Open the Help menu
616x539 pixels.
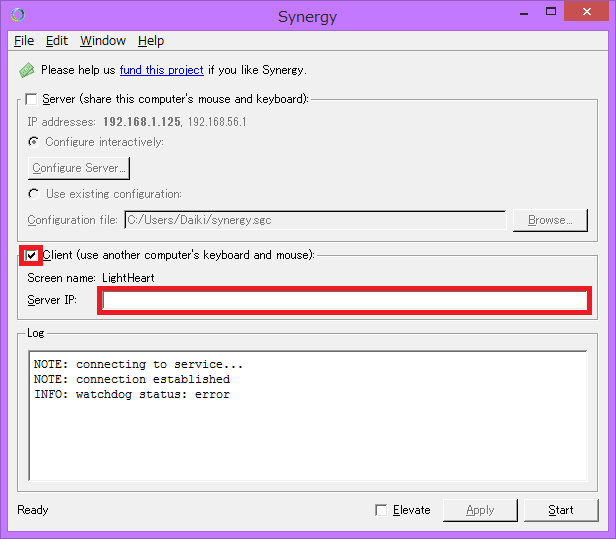point(151,41)
